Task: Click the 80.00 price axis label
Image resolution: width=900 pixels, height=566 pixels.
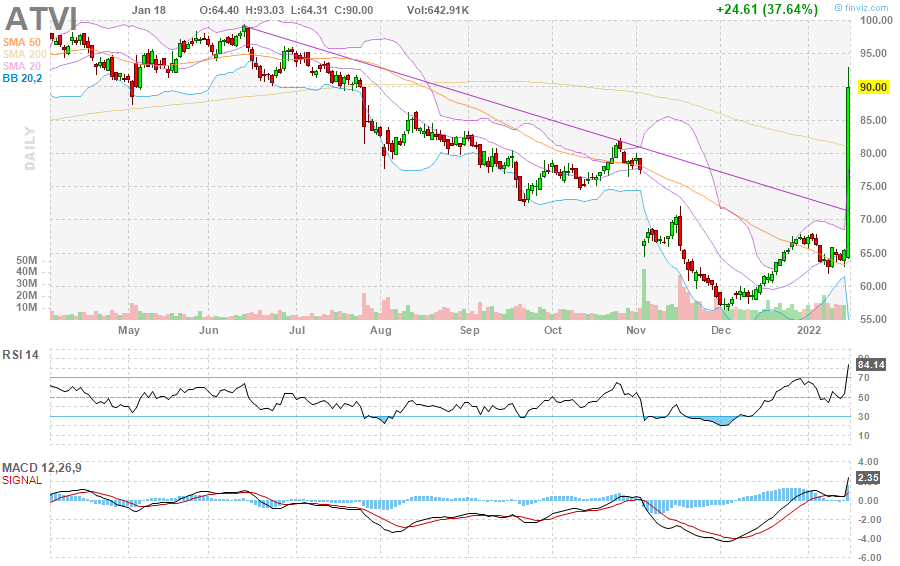Action: [873, 154]
